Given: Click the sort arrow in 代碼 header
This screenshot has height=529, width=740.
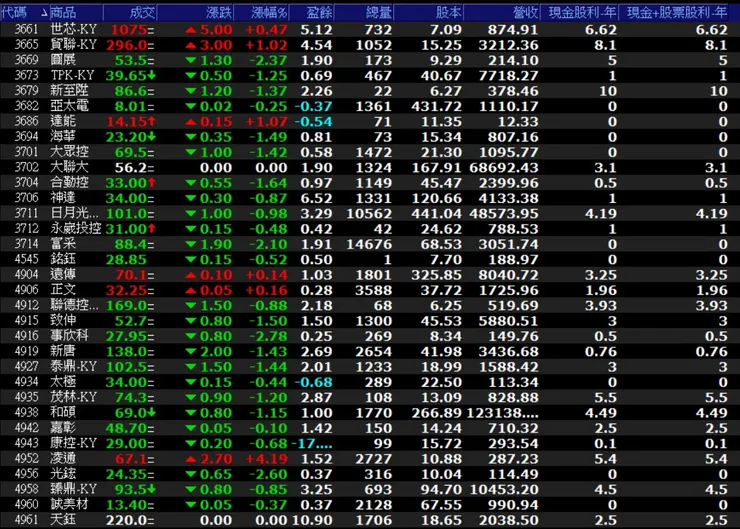Looking at the screenshot, I should point(44,13).
